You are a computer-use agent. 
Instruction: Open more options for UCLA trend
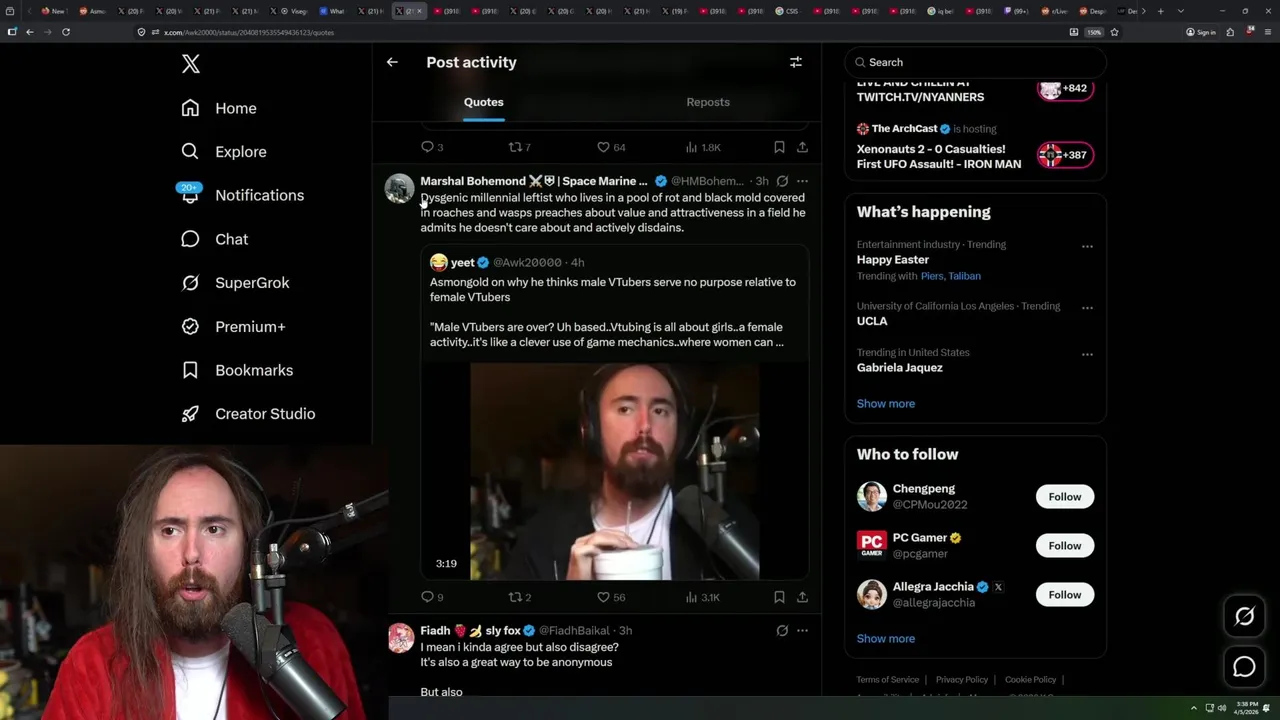(1087, 307)
